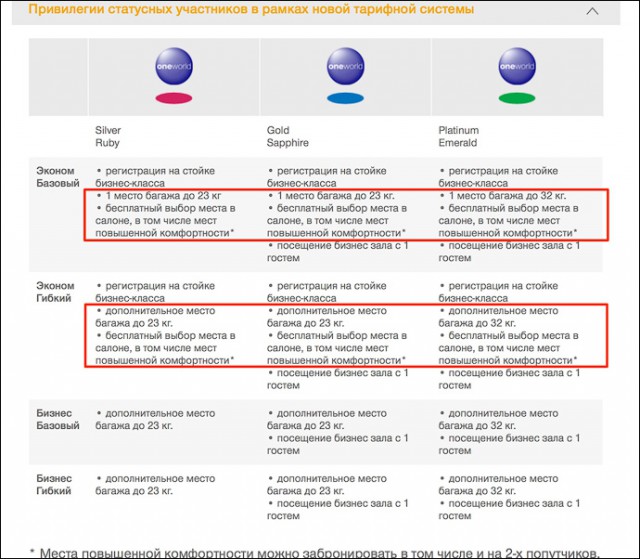Click the red Ruby oval

click(x=174, y=98)
